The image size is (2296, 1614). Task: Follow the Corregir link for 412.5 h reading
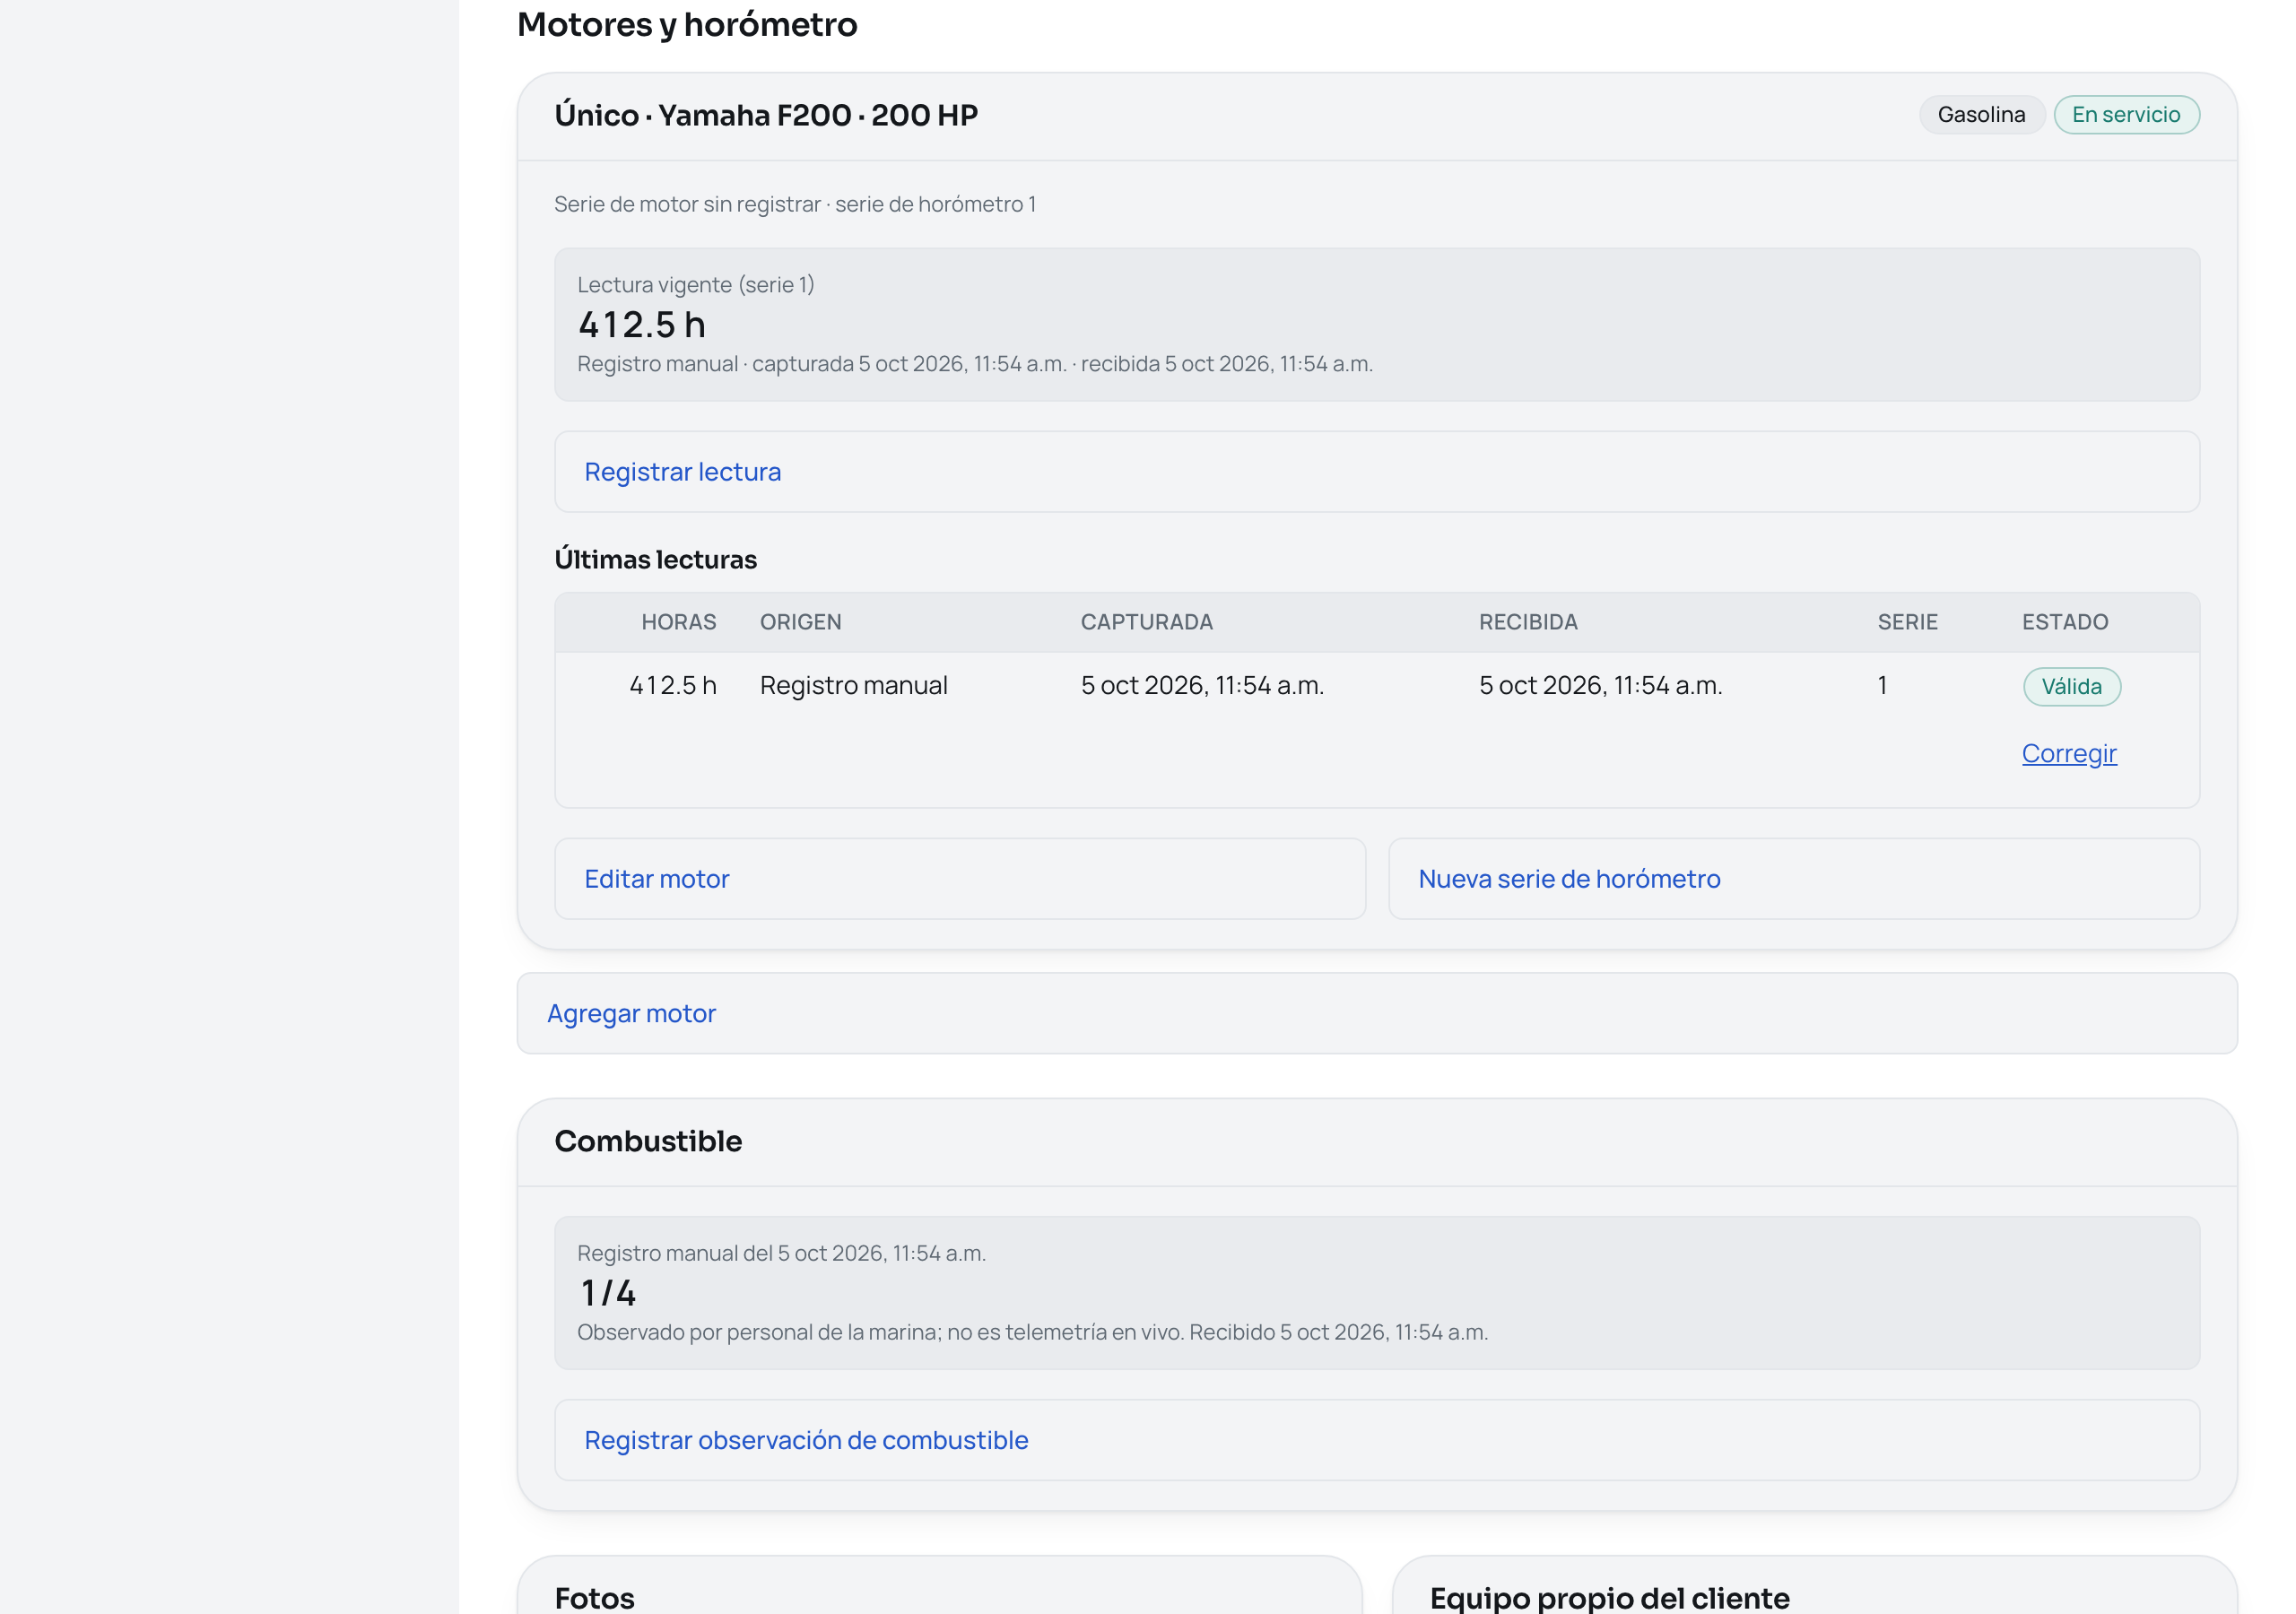(2068, 753)
